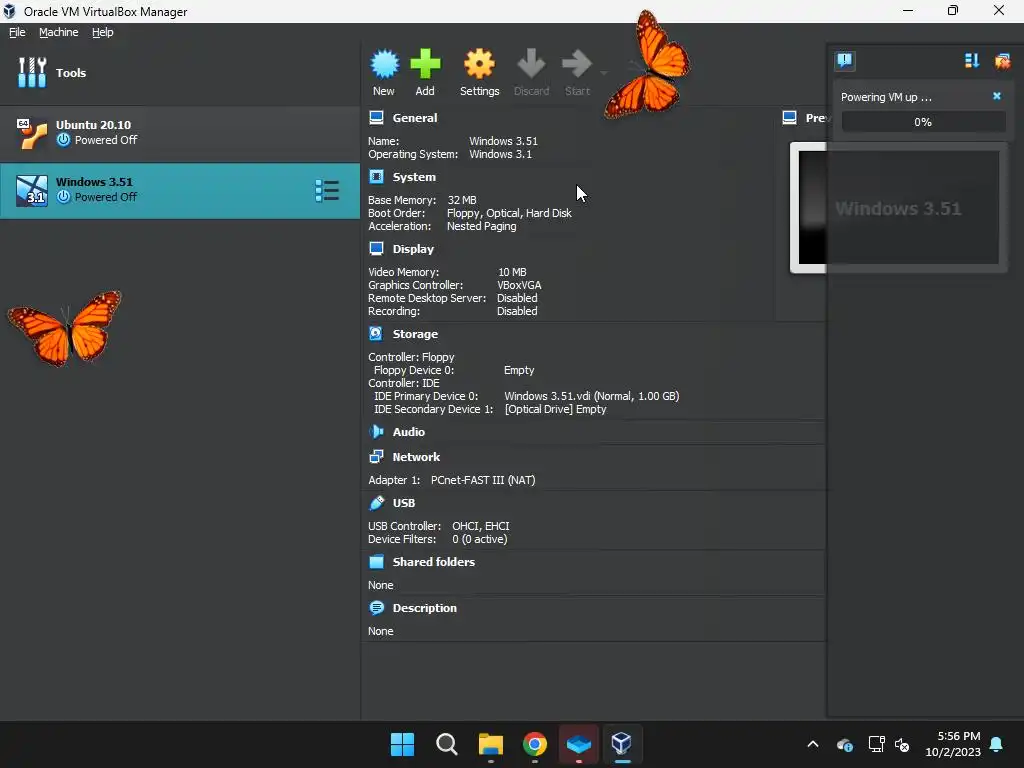This screenshot has height=768, width=1024.
Task: Click the clear notifications icon
Action: pos(1002,61)
